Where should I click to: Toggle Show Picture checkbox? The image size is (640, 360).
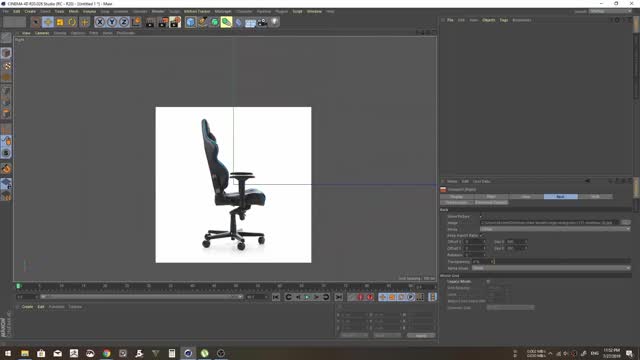pyautogui.click(x=481, y=216)
